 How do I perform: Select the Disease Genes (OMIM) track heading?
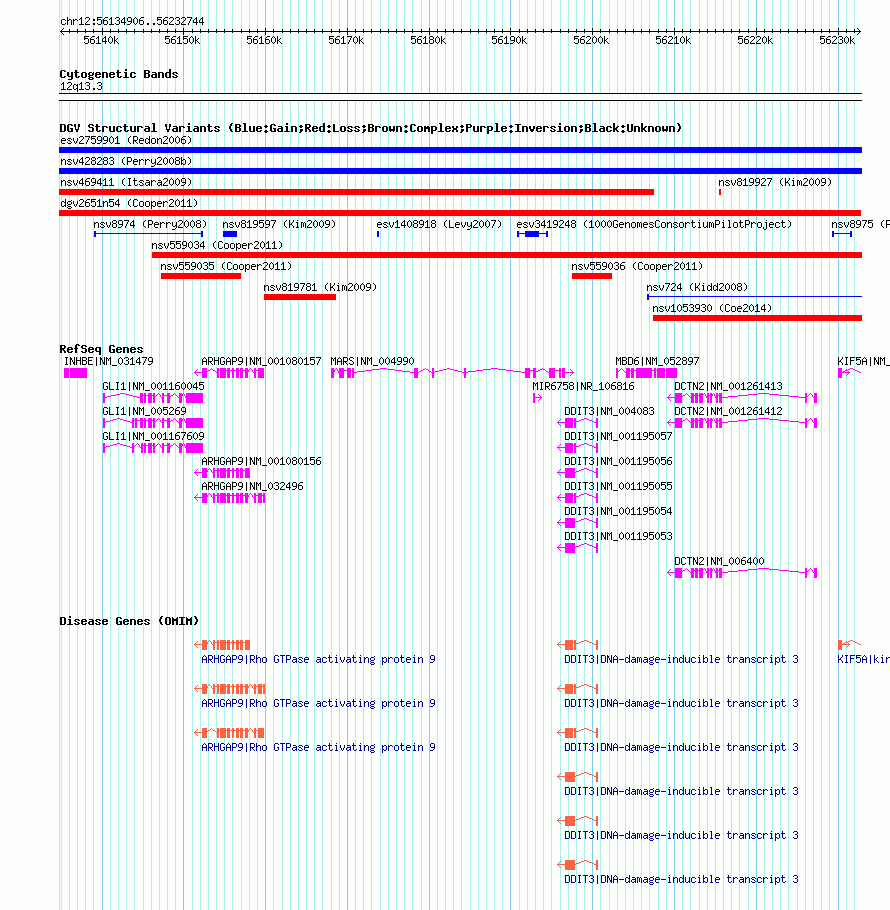coord(129,622)
